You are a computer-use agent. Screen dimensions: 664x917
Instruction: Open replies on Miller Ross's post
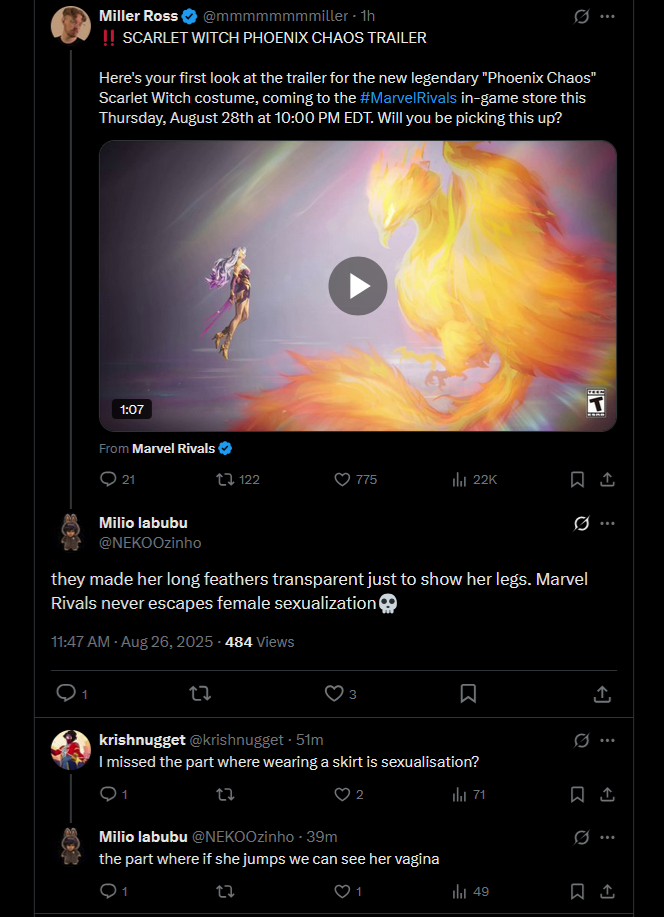click(x=117, y=480)
